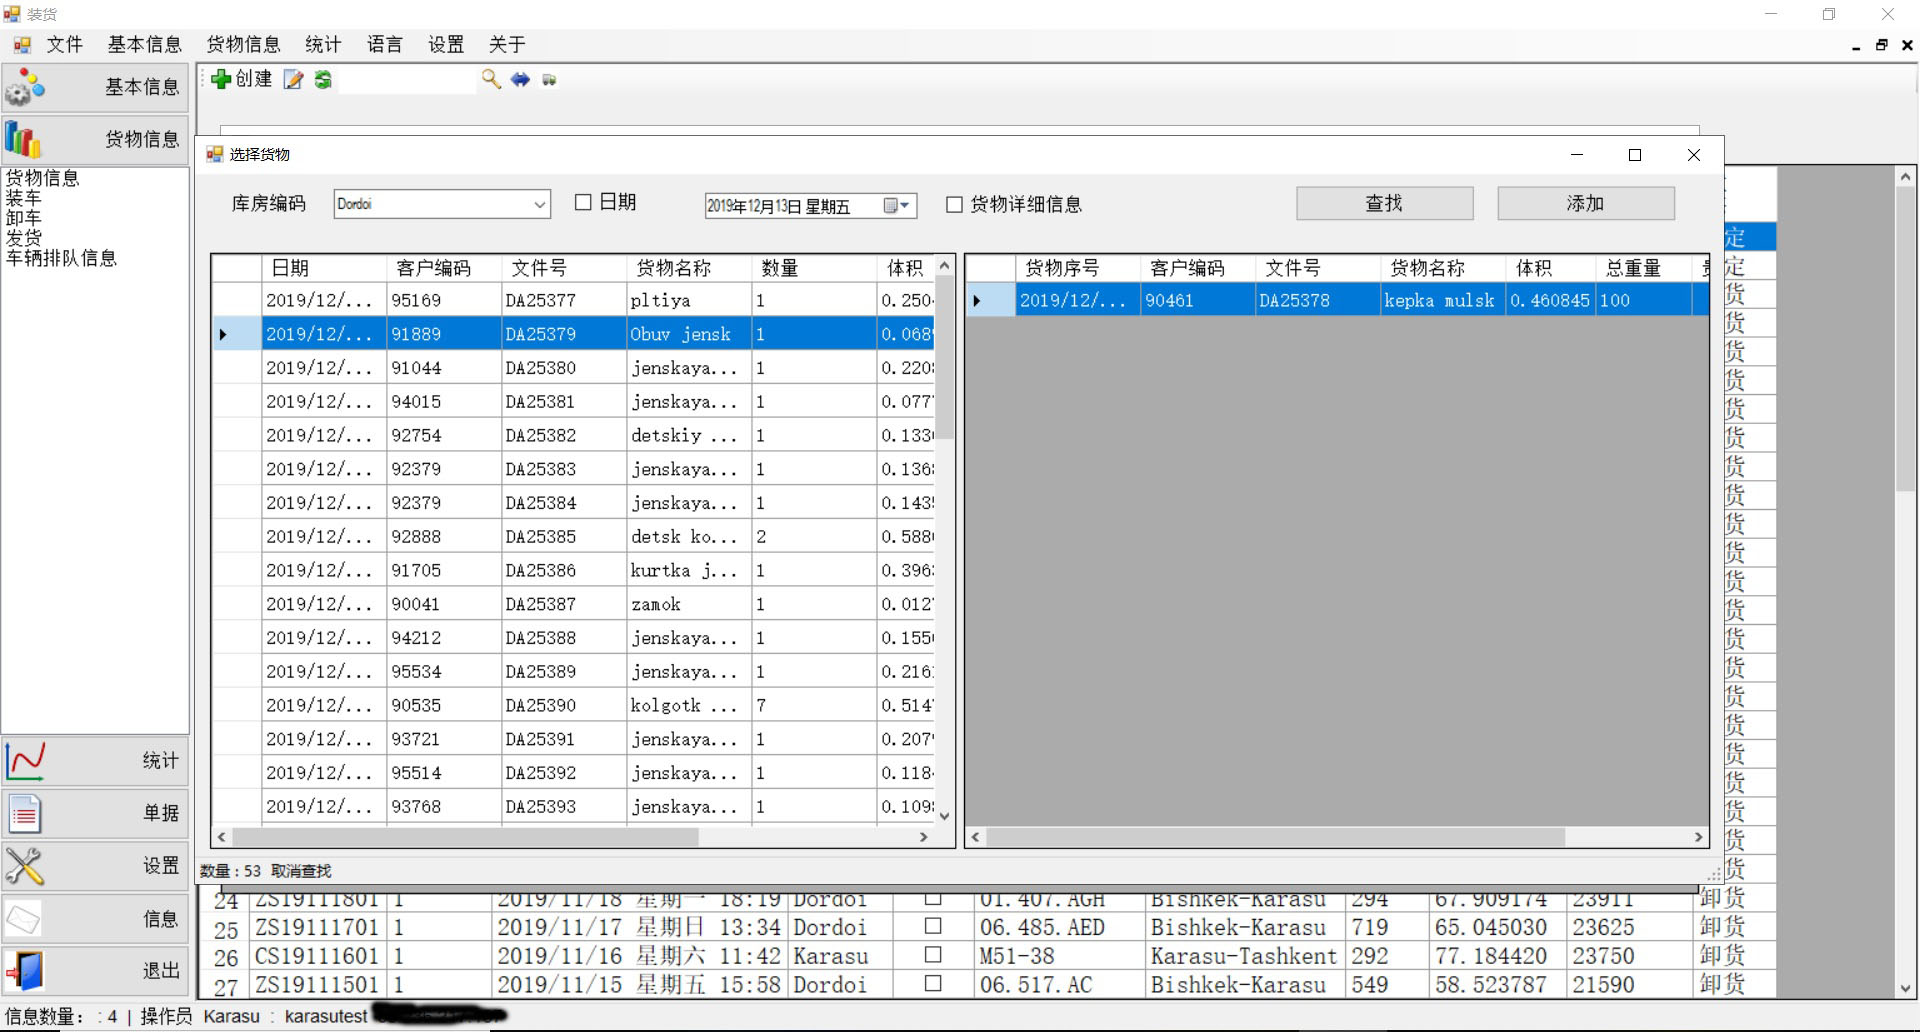This screenshot has width=1920, height=1032.
Task: Check the box in Karasu row 26
Action: (x=933, y=955)
